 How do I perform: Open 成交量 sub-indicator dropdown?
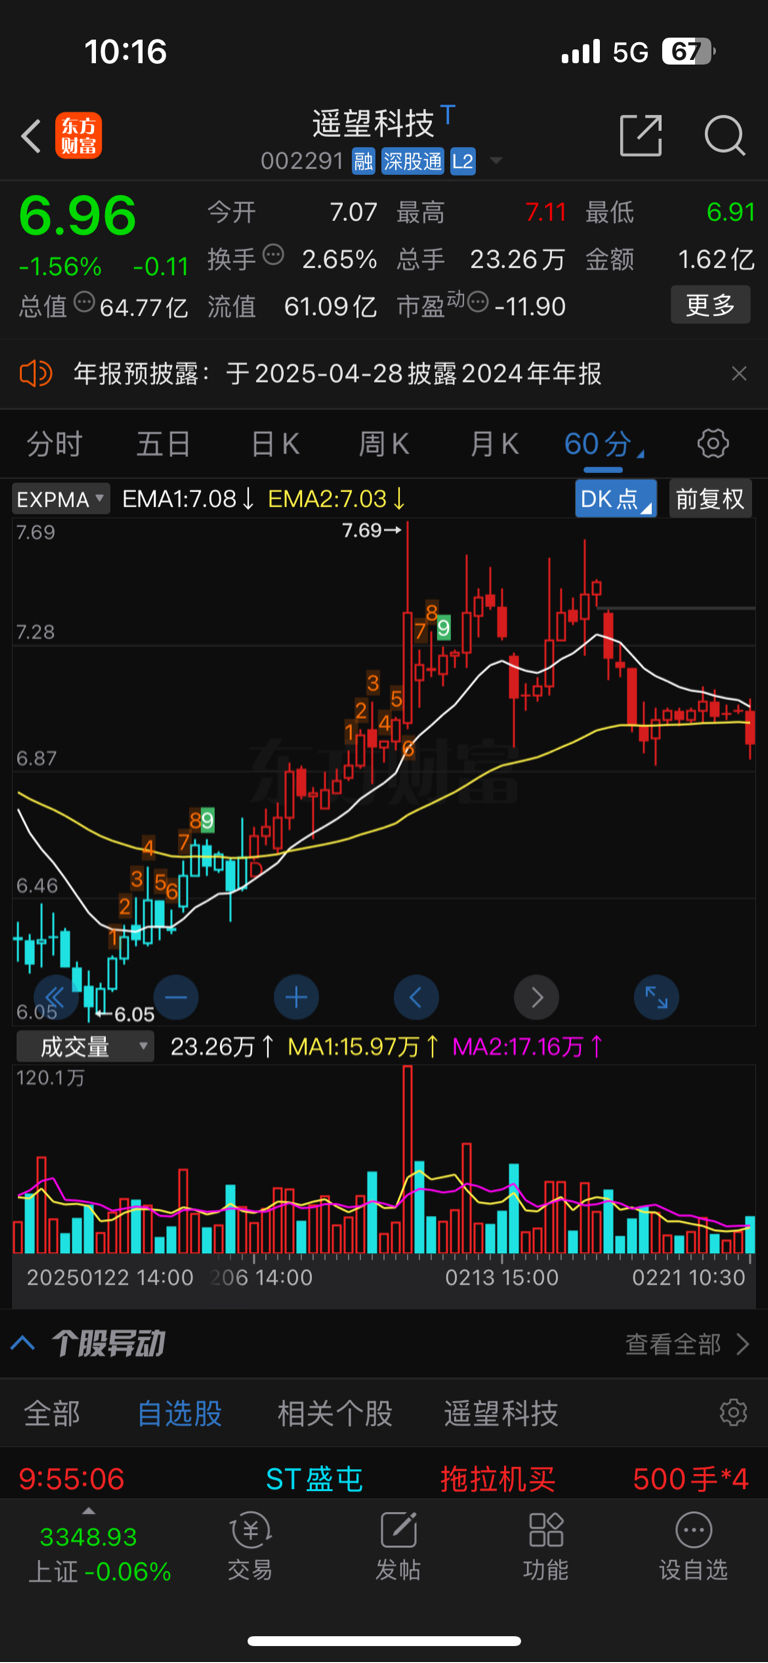click(85, 1047)
